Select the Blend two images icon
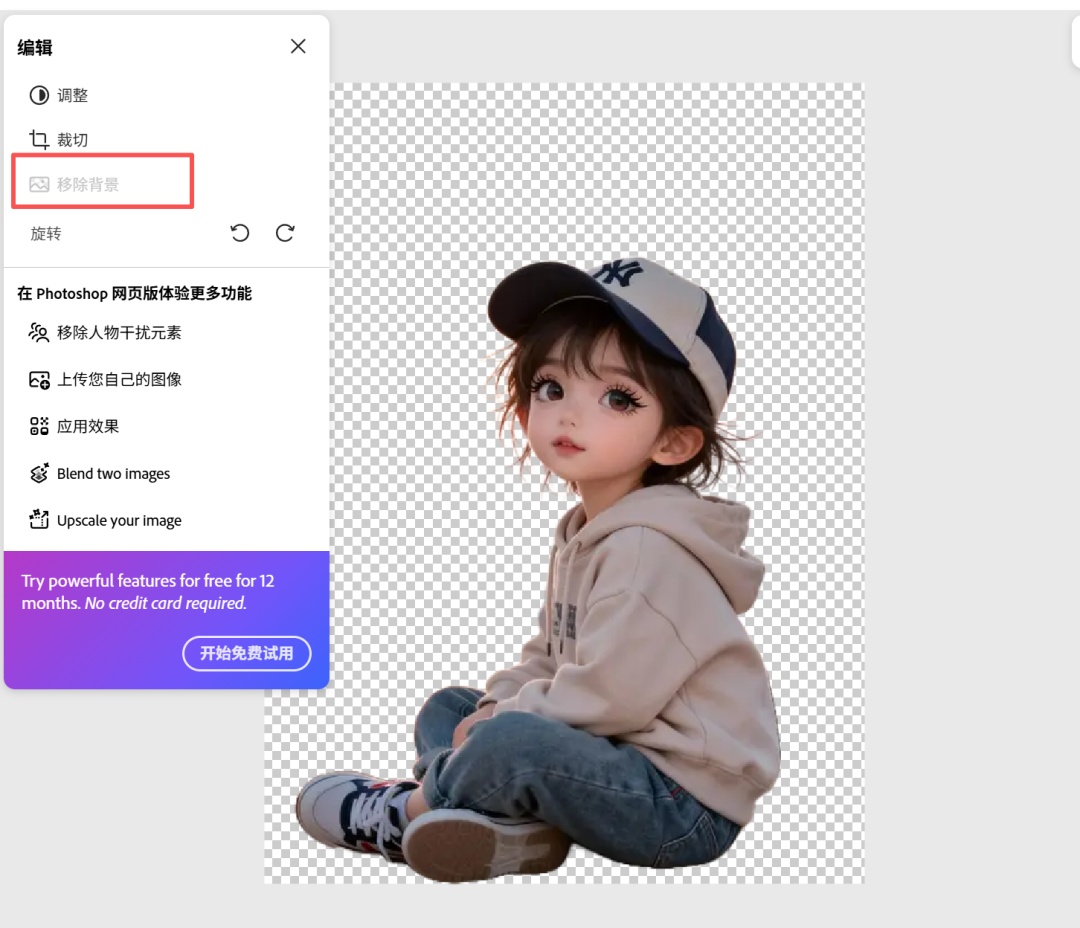 point(38,473)
